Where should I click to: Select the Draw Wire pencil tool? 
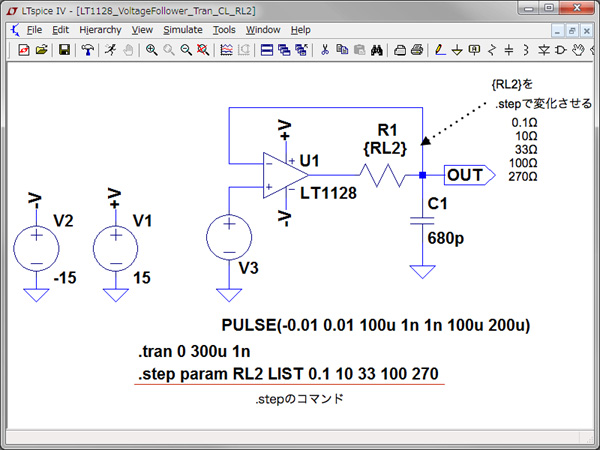[x=439, y=49]
